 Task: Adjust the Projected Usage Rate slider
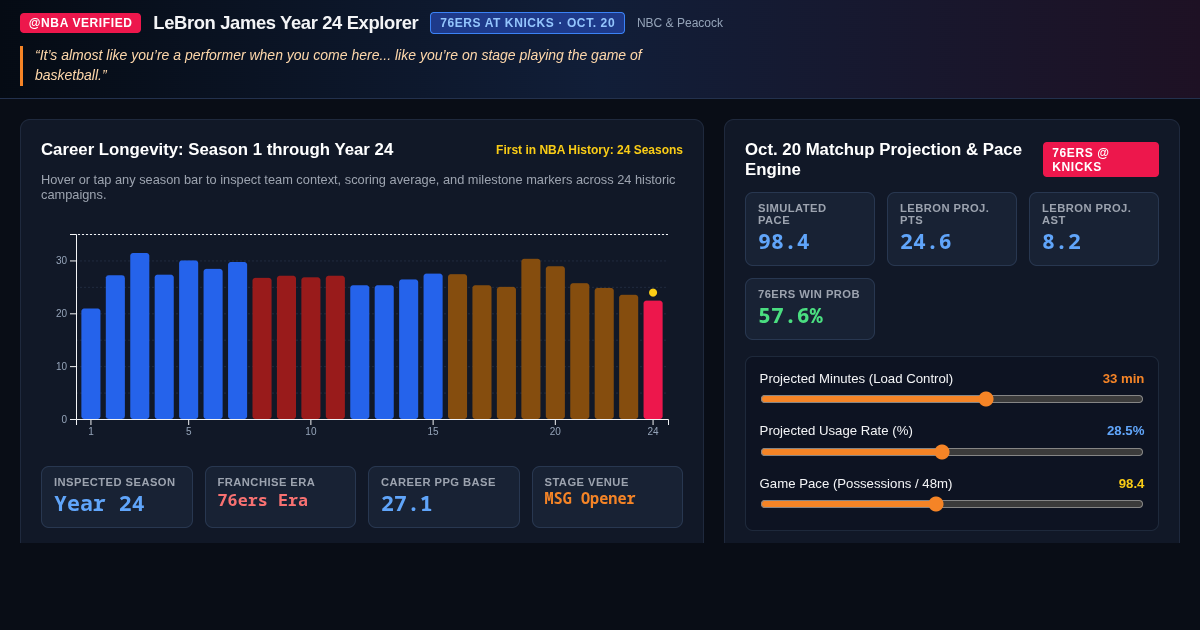tap(951, 452)
